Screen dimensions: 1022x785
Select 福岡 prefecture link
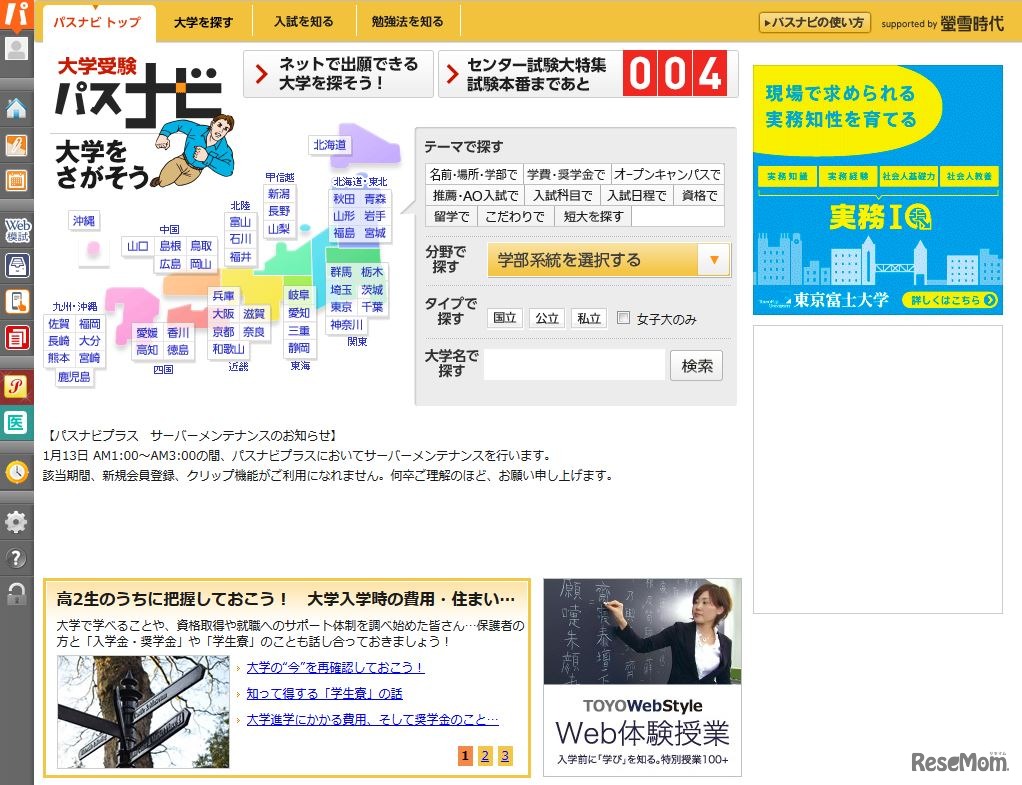tap(90, 324)
